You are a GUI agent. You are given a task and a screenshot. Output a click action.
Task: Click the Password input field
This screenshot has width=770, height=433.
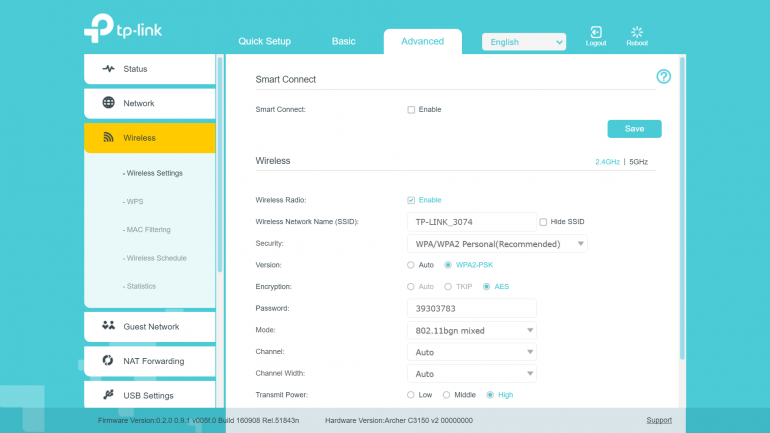click(x=471, y=308)
